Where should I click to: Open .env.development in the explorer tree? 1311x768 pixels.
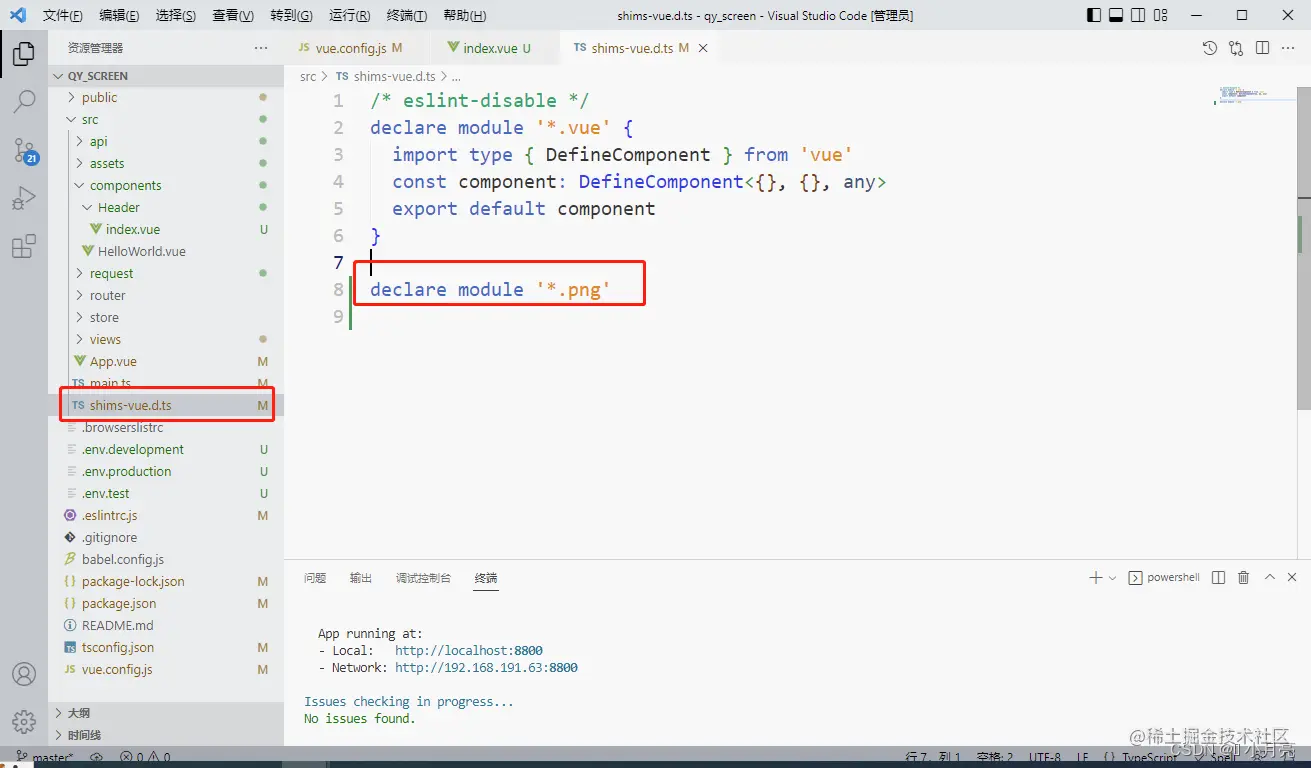132,449
